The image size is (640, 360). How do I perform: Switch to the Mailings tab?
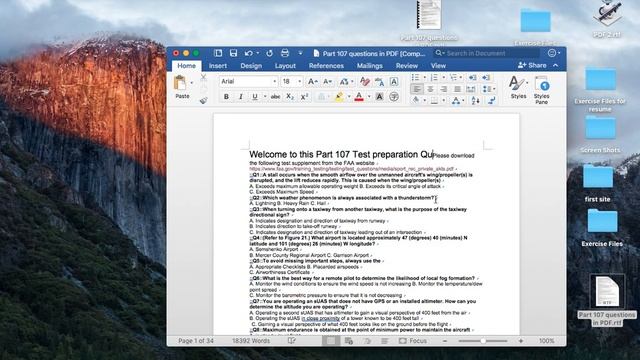tap(370, 66)
